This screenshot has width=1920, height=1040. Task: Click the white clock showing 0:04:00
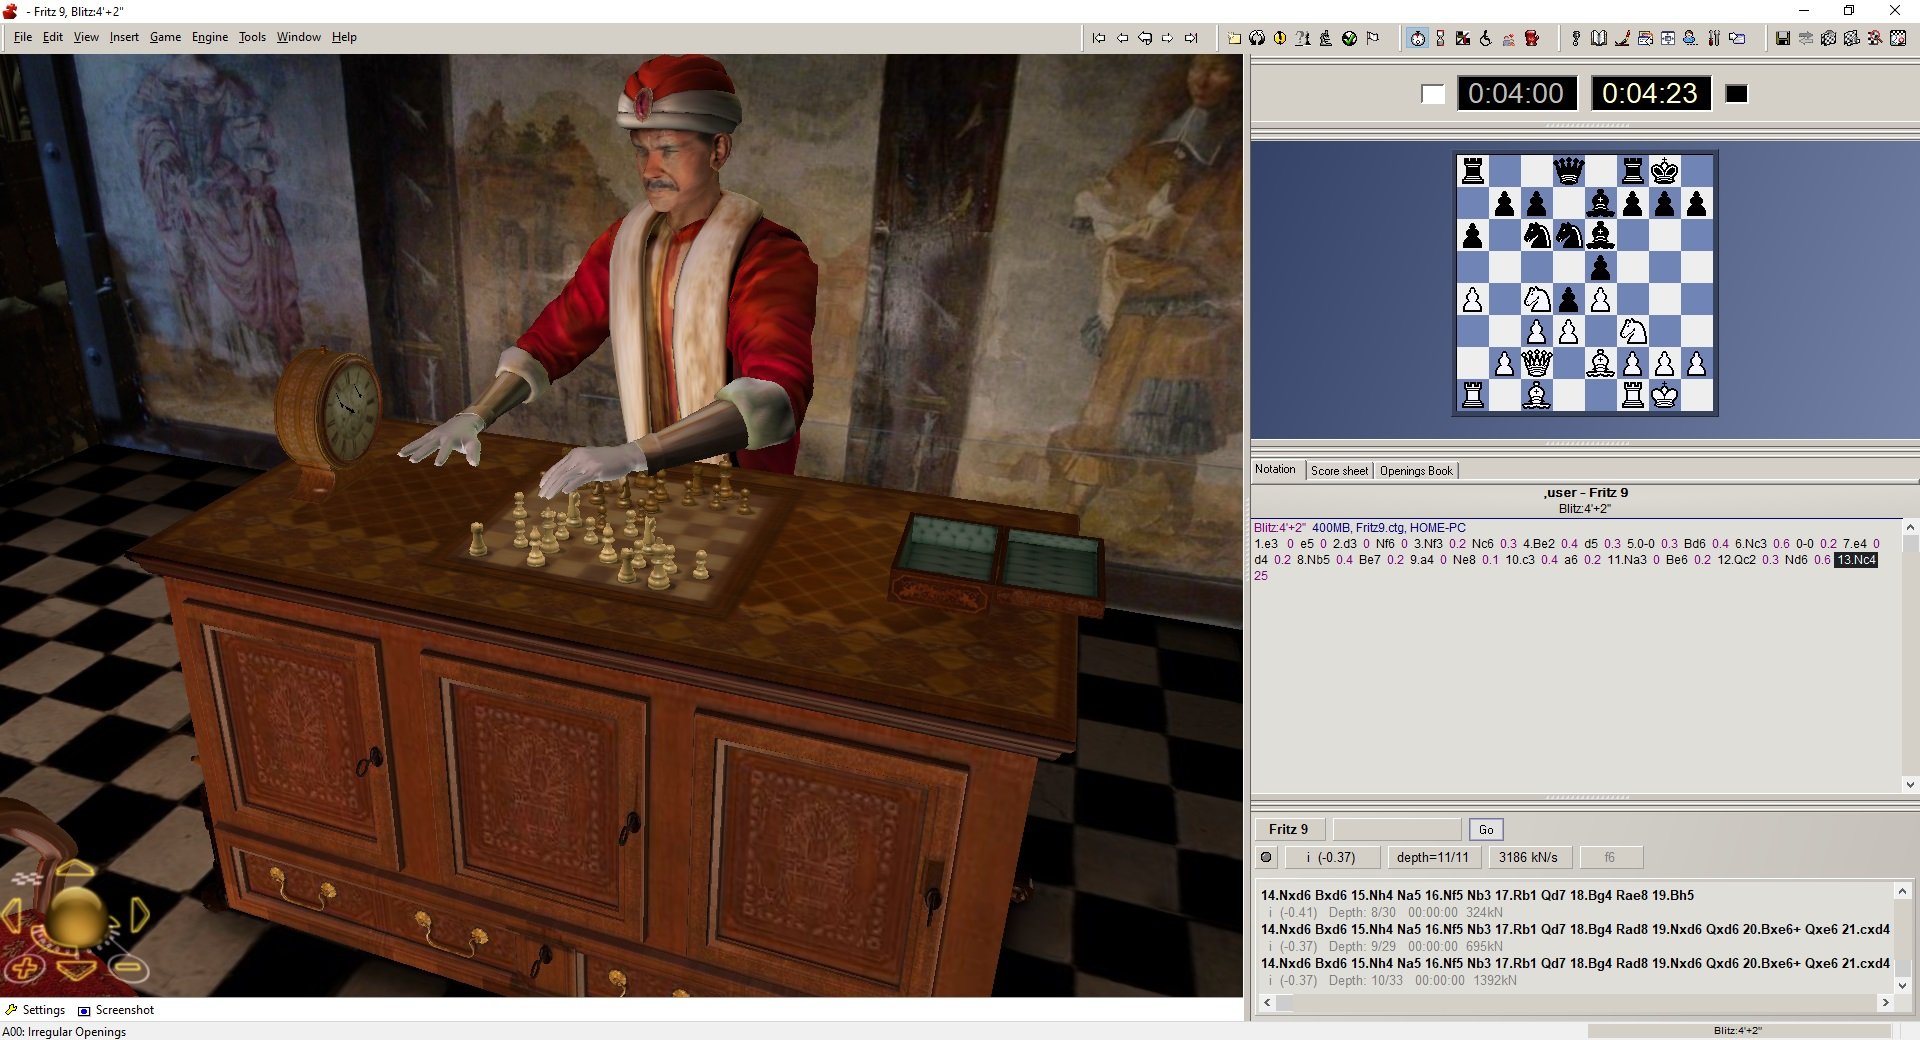pyautogui.click(x=1516, y=93)
